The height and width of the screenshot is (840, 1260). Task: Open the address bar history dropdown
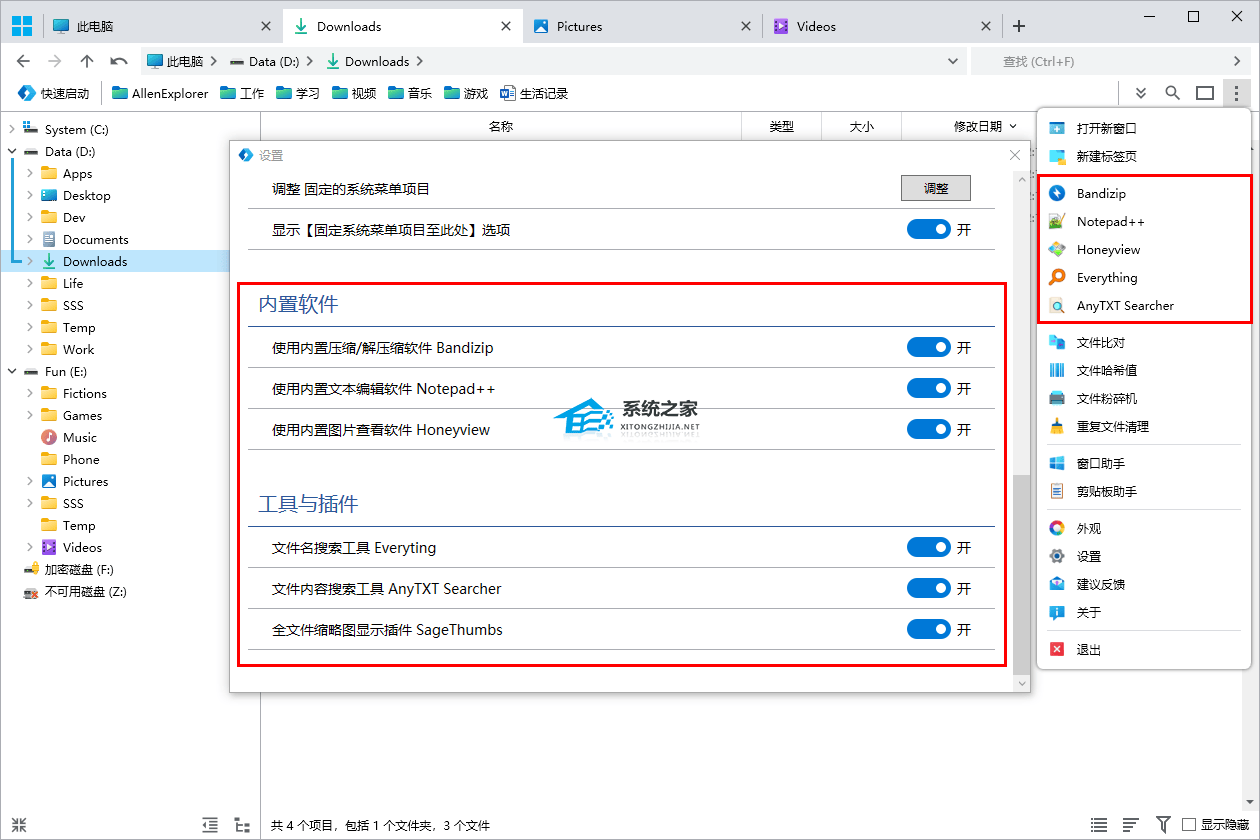[x=953, y=61]
